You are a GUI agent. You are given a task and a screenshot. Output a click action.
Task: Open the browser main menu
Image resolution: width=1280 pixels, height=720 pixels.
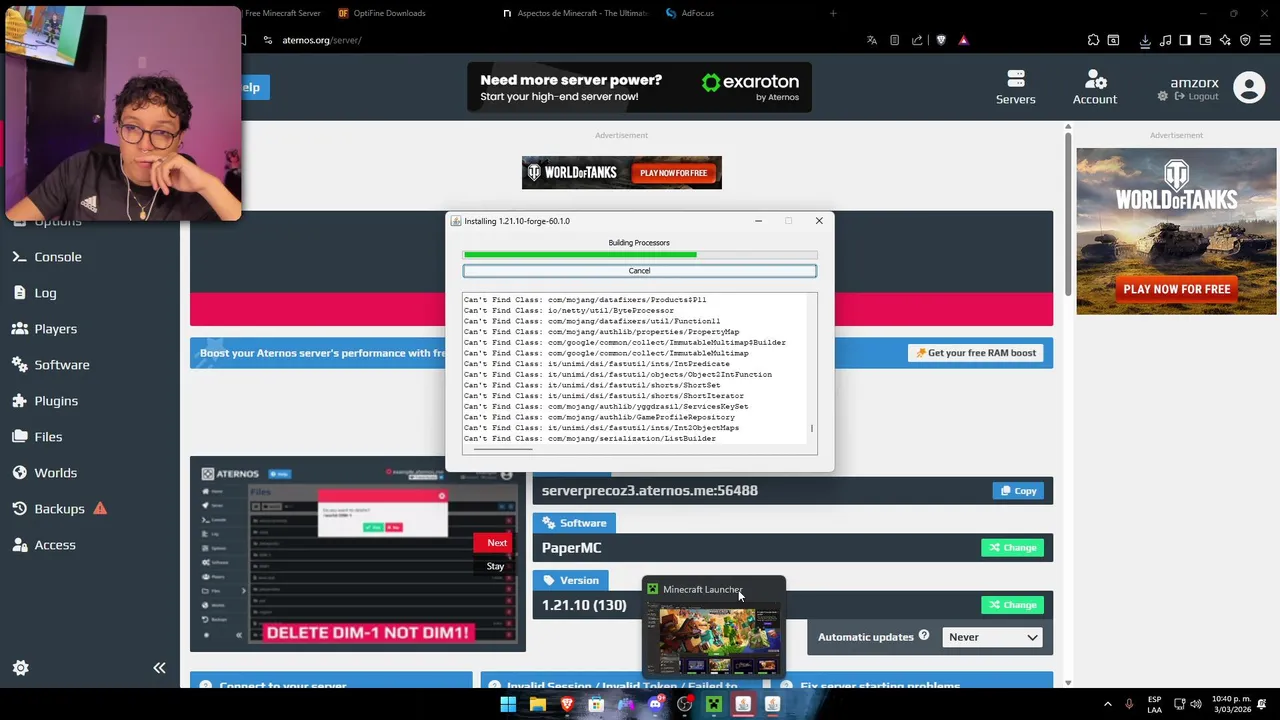[x=1266, y=40]
